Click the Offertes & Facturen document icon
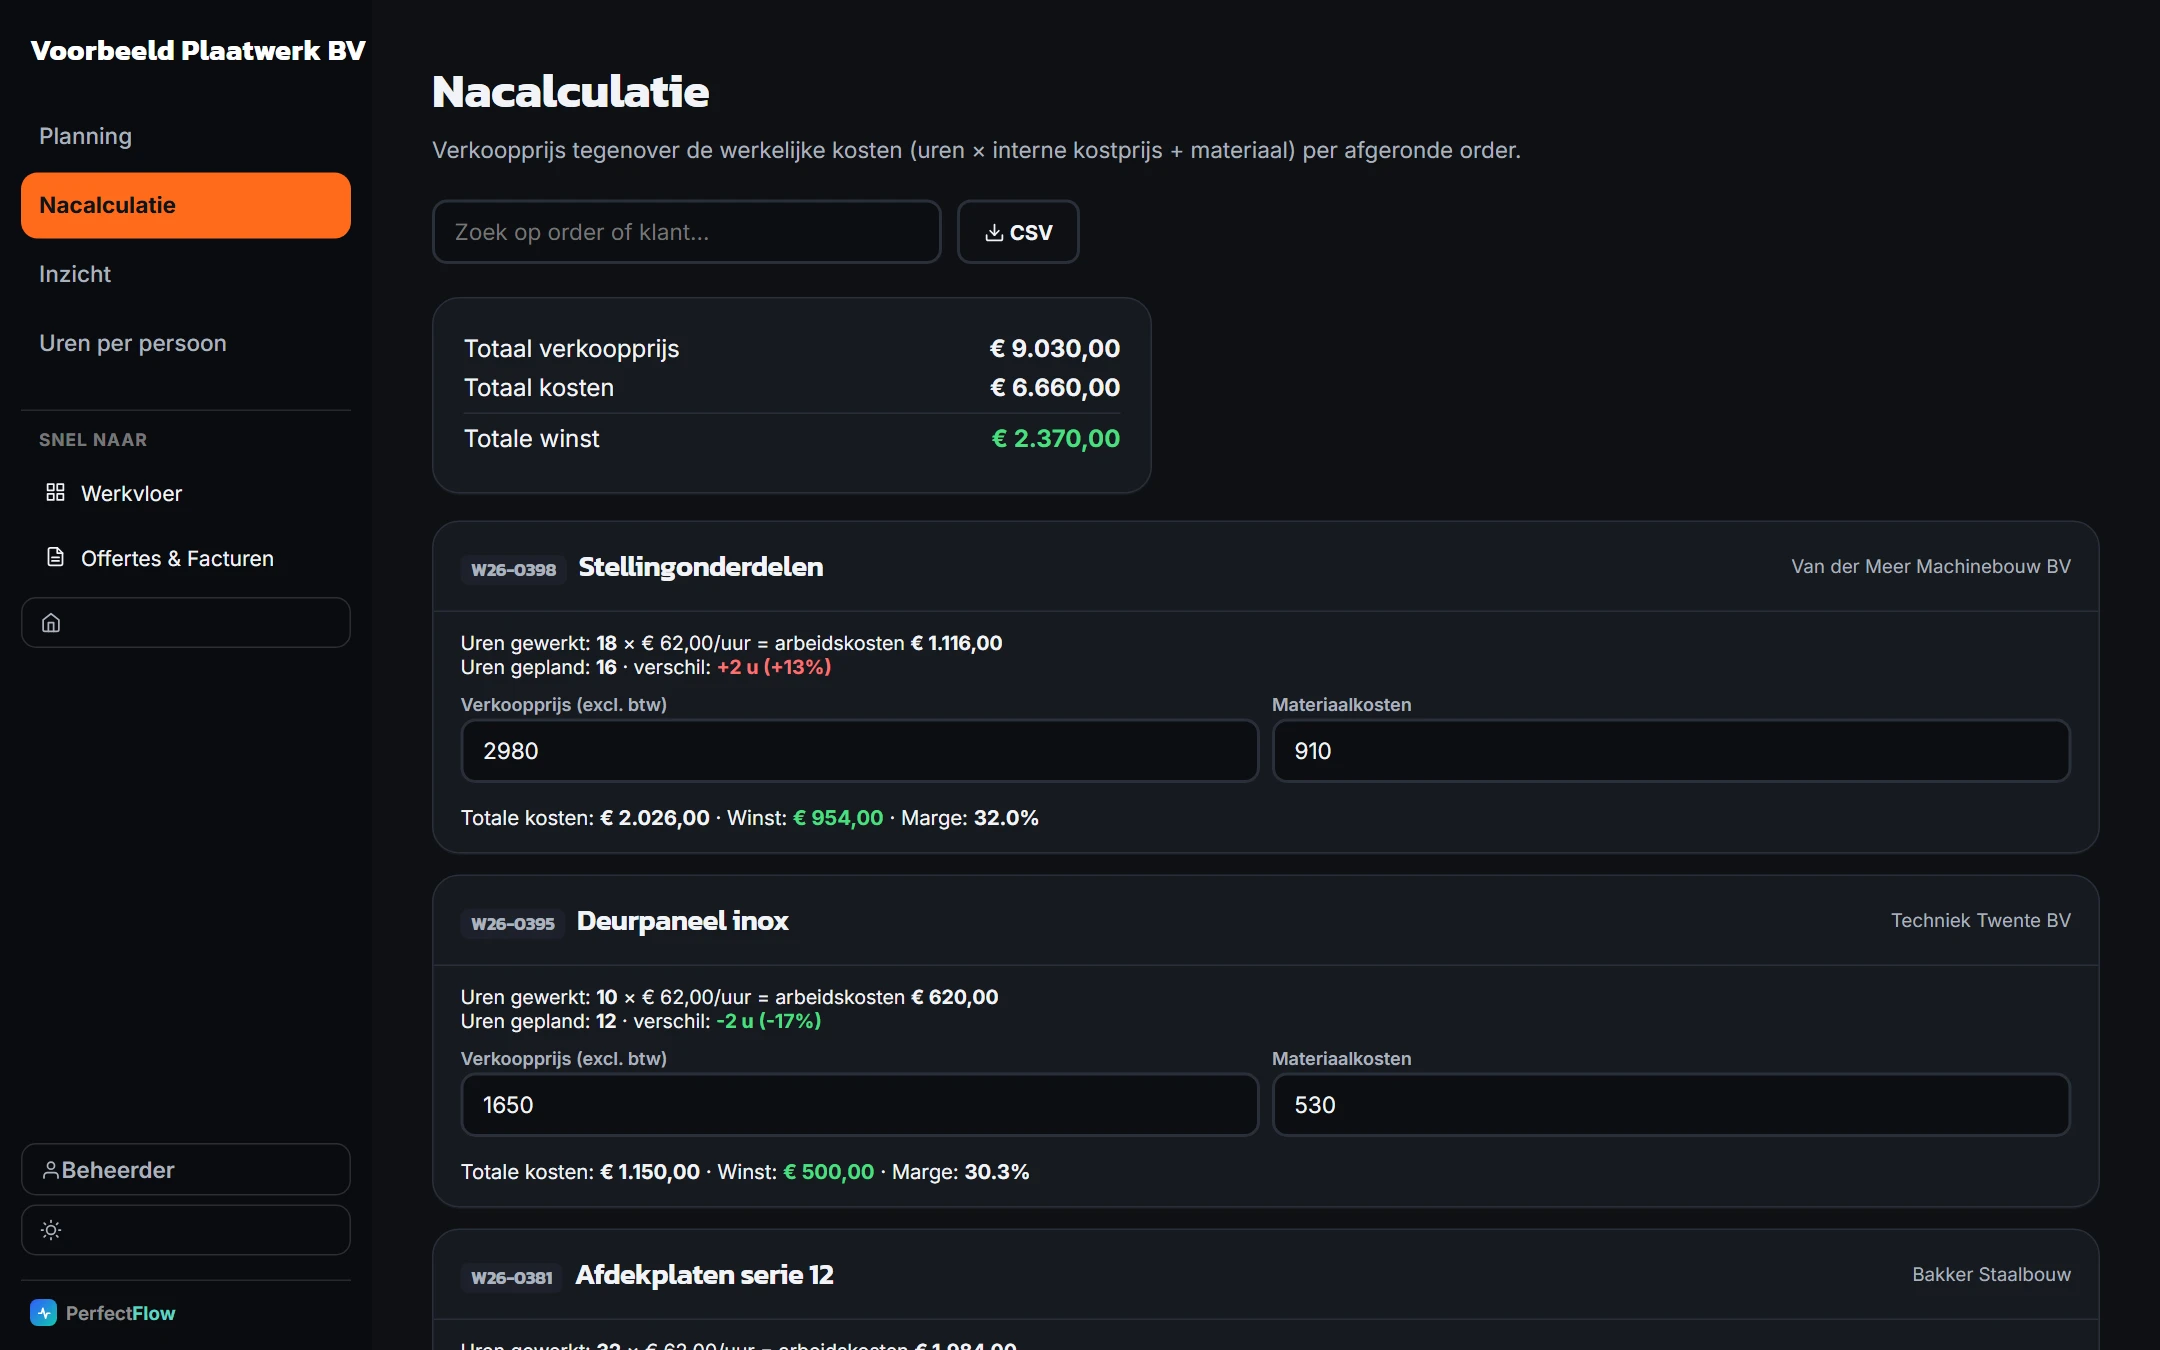Image resolution: width=2160 pixels, height=1350 pixels. click(55, 558)
